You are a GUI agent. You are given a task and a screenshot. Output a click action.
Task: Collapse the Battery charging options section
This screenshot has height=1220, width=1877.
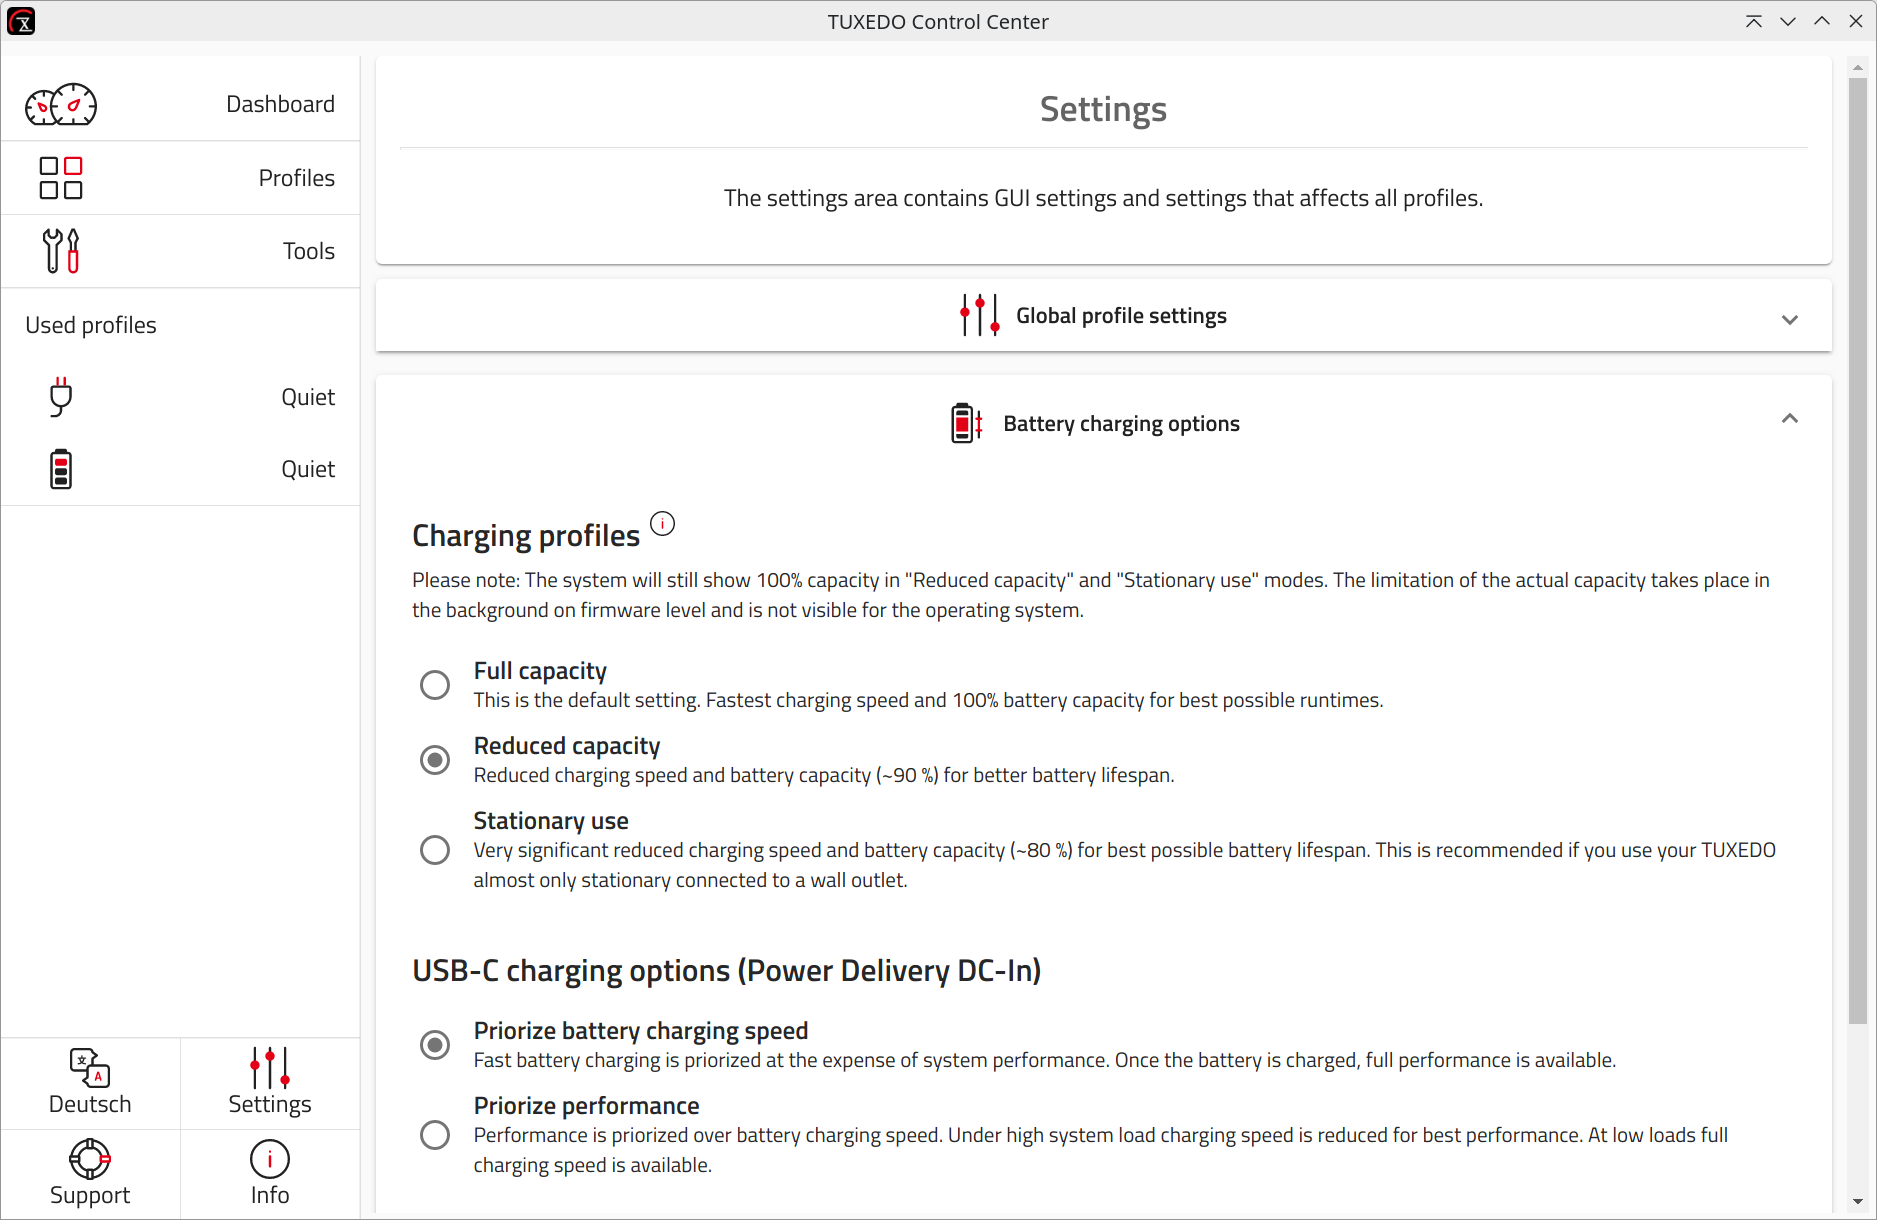point(1789,418)
